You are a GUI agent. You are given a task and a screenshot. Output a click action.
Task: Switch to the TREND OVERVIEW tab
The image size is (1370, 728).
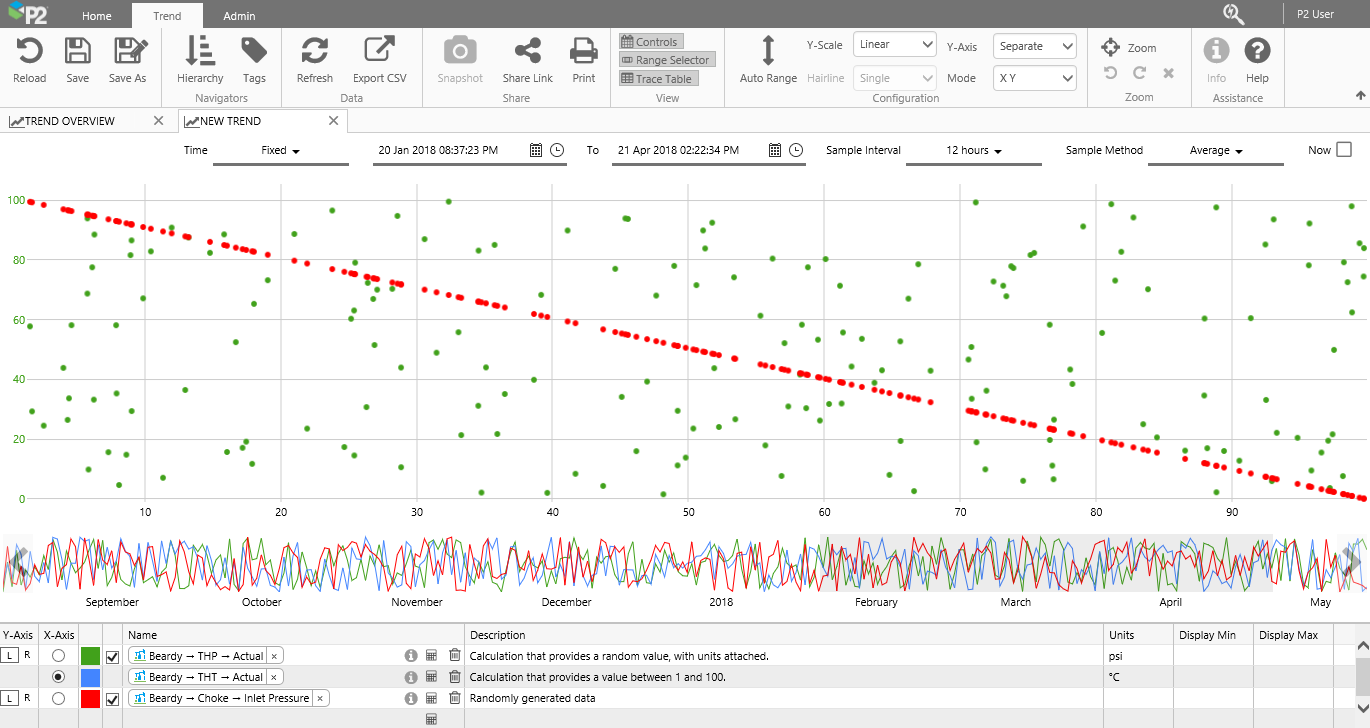point(70,121)
